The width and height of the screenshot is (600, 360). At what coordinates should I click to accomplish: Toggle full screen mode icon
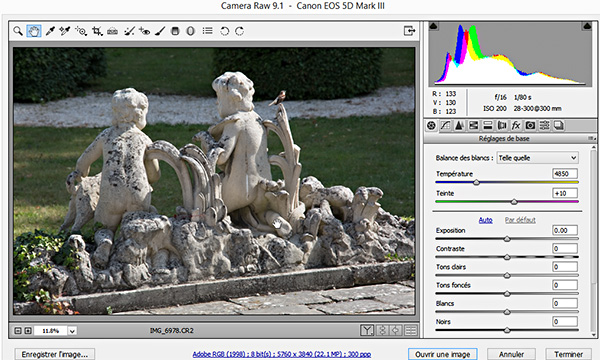click(x=409, y=31)
